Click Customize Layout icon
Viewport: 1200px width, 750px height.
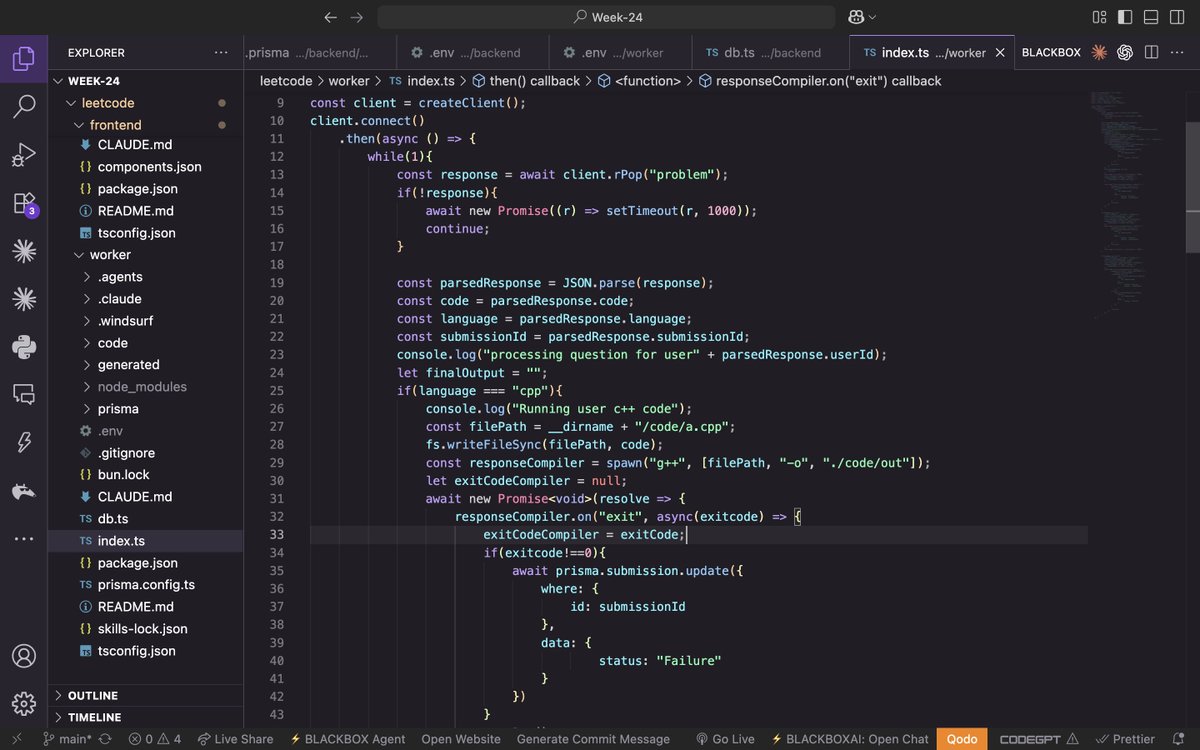tap(1100, 17)
